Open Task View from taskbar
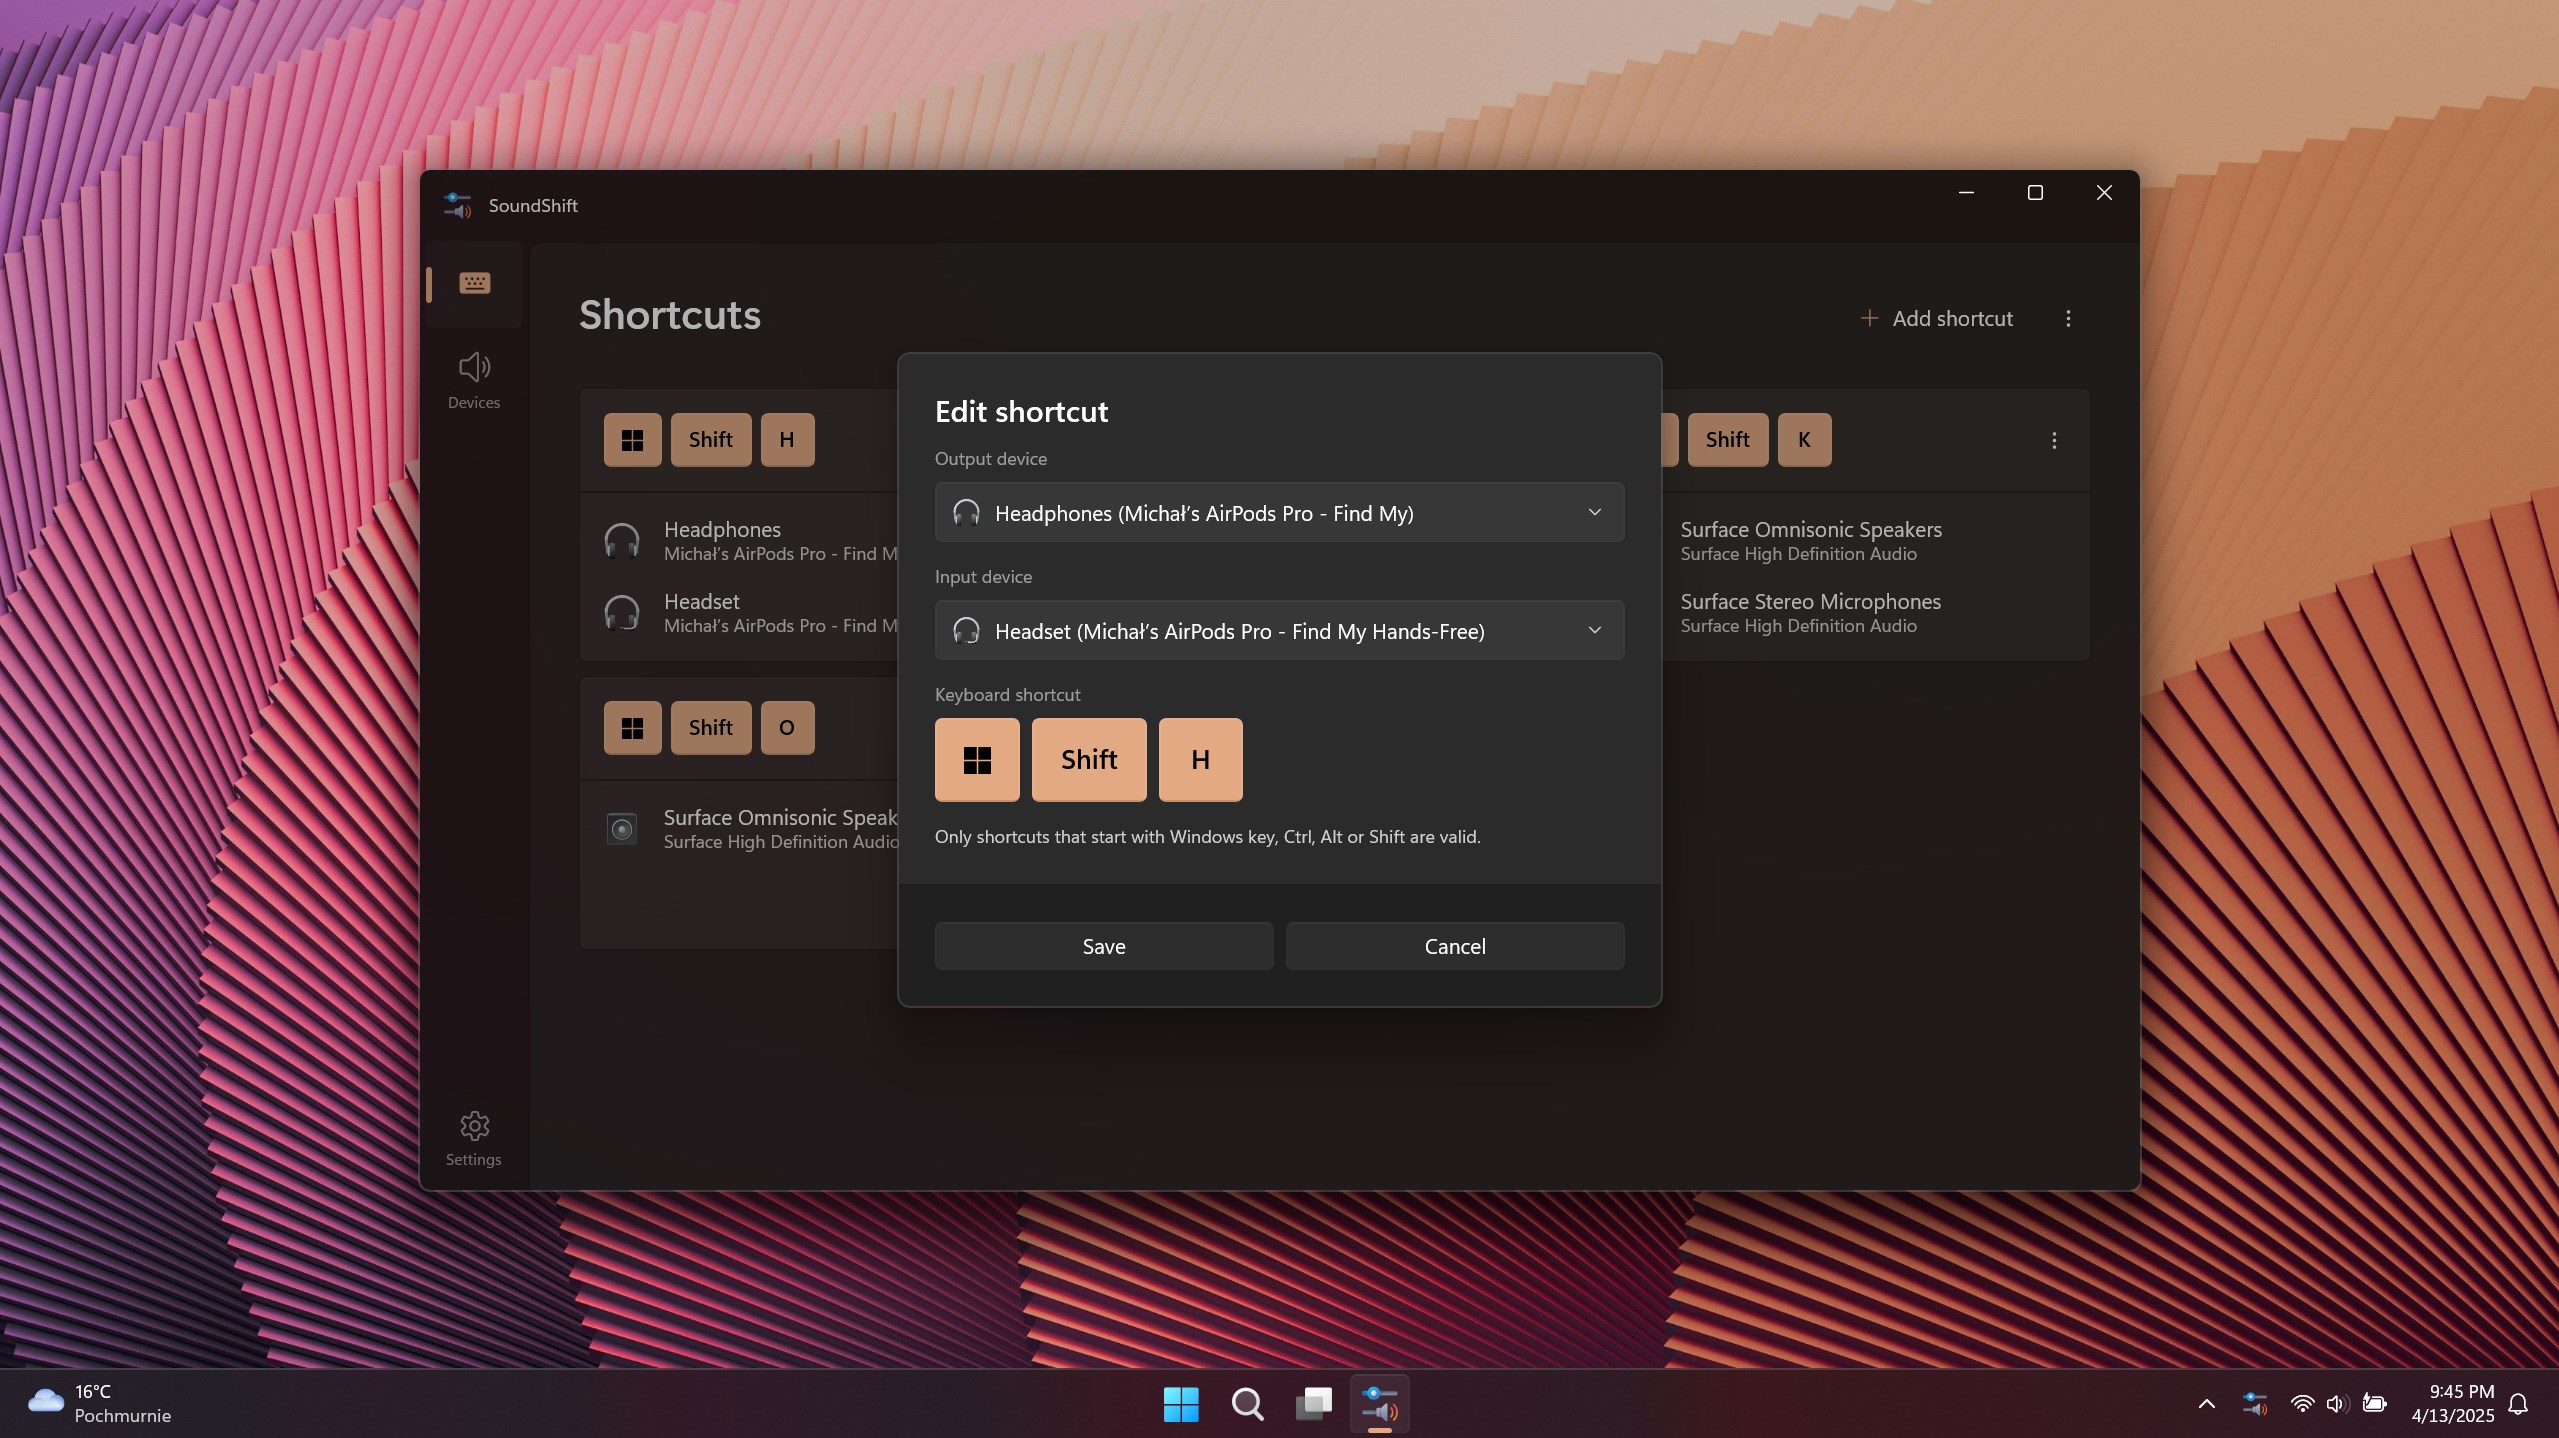The height and width of the screenshot is (1438, 2559). click(x=1313, y=1404)
